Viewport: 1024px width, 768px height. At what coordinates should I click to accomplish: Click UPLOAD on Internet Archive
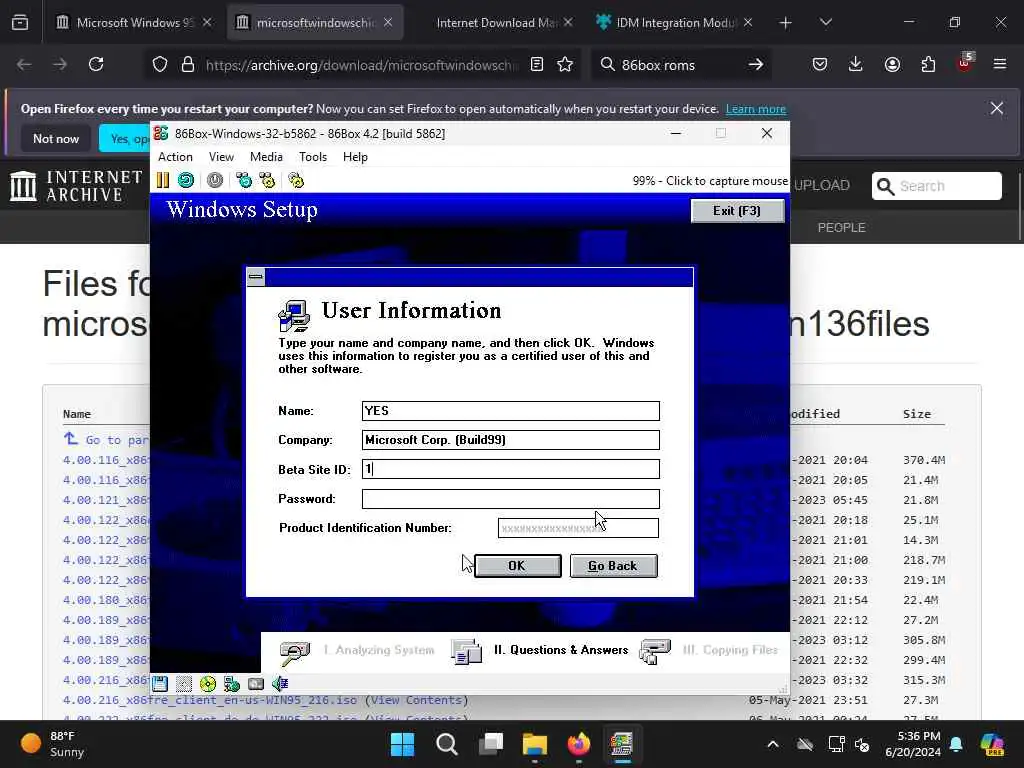[822, 185]
